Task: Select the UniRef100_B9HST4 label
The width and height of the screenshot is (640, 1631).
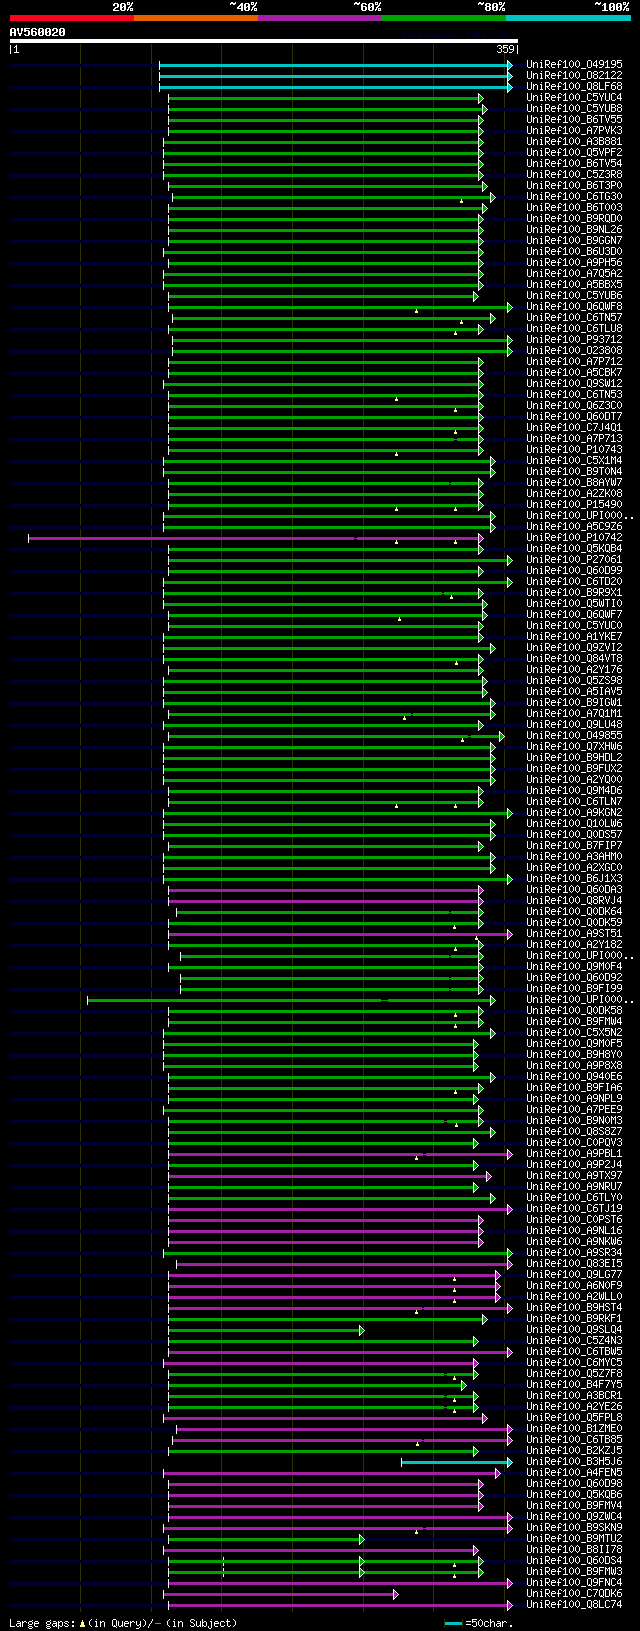Action: point(574,1307)
